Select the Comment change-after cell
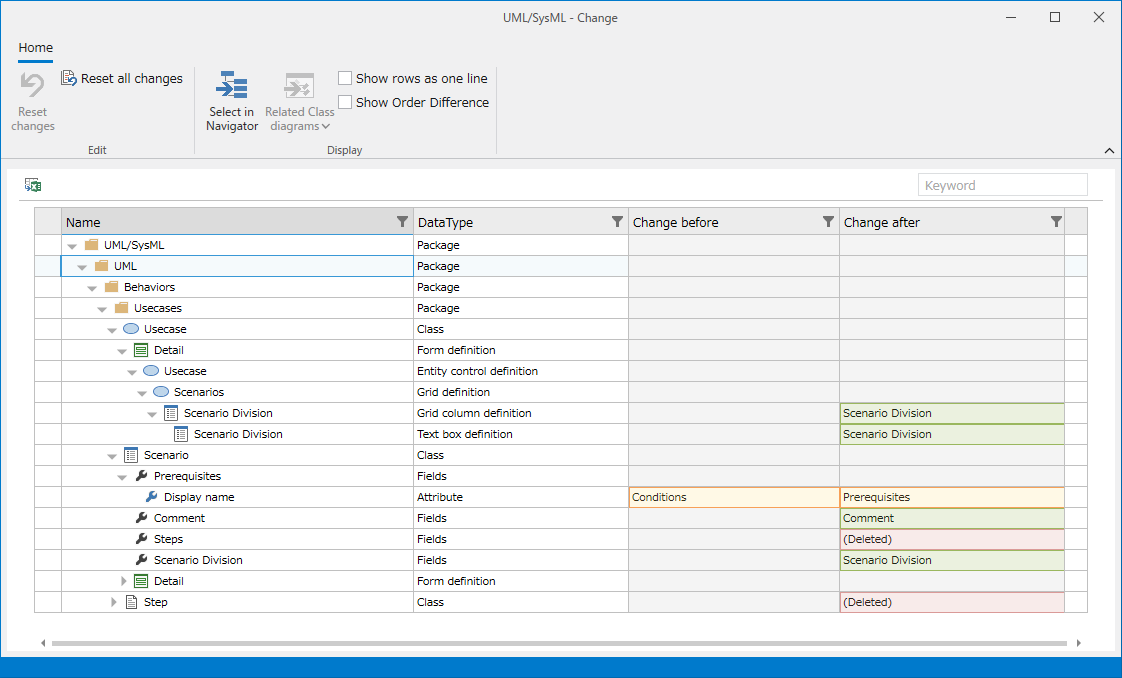The height and width of the screenshot is (678, 1122). click(x=952, y=518)
